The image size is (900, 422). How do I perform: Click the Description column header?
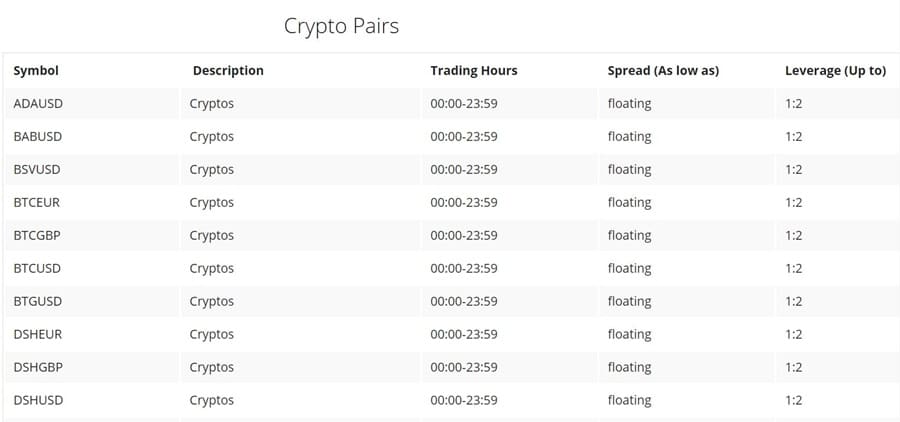[x=228, y=71]
